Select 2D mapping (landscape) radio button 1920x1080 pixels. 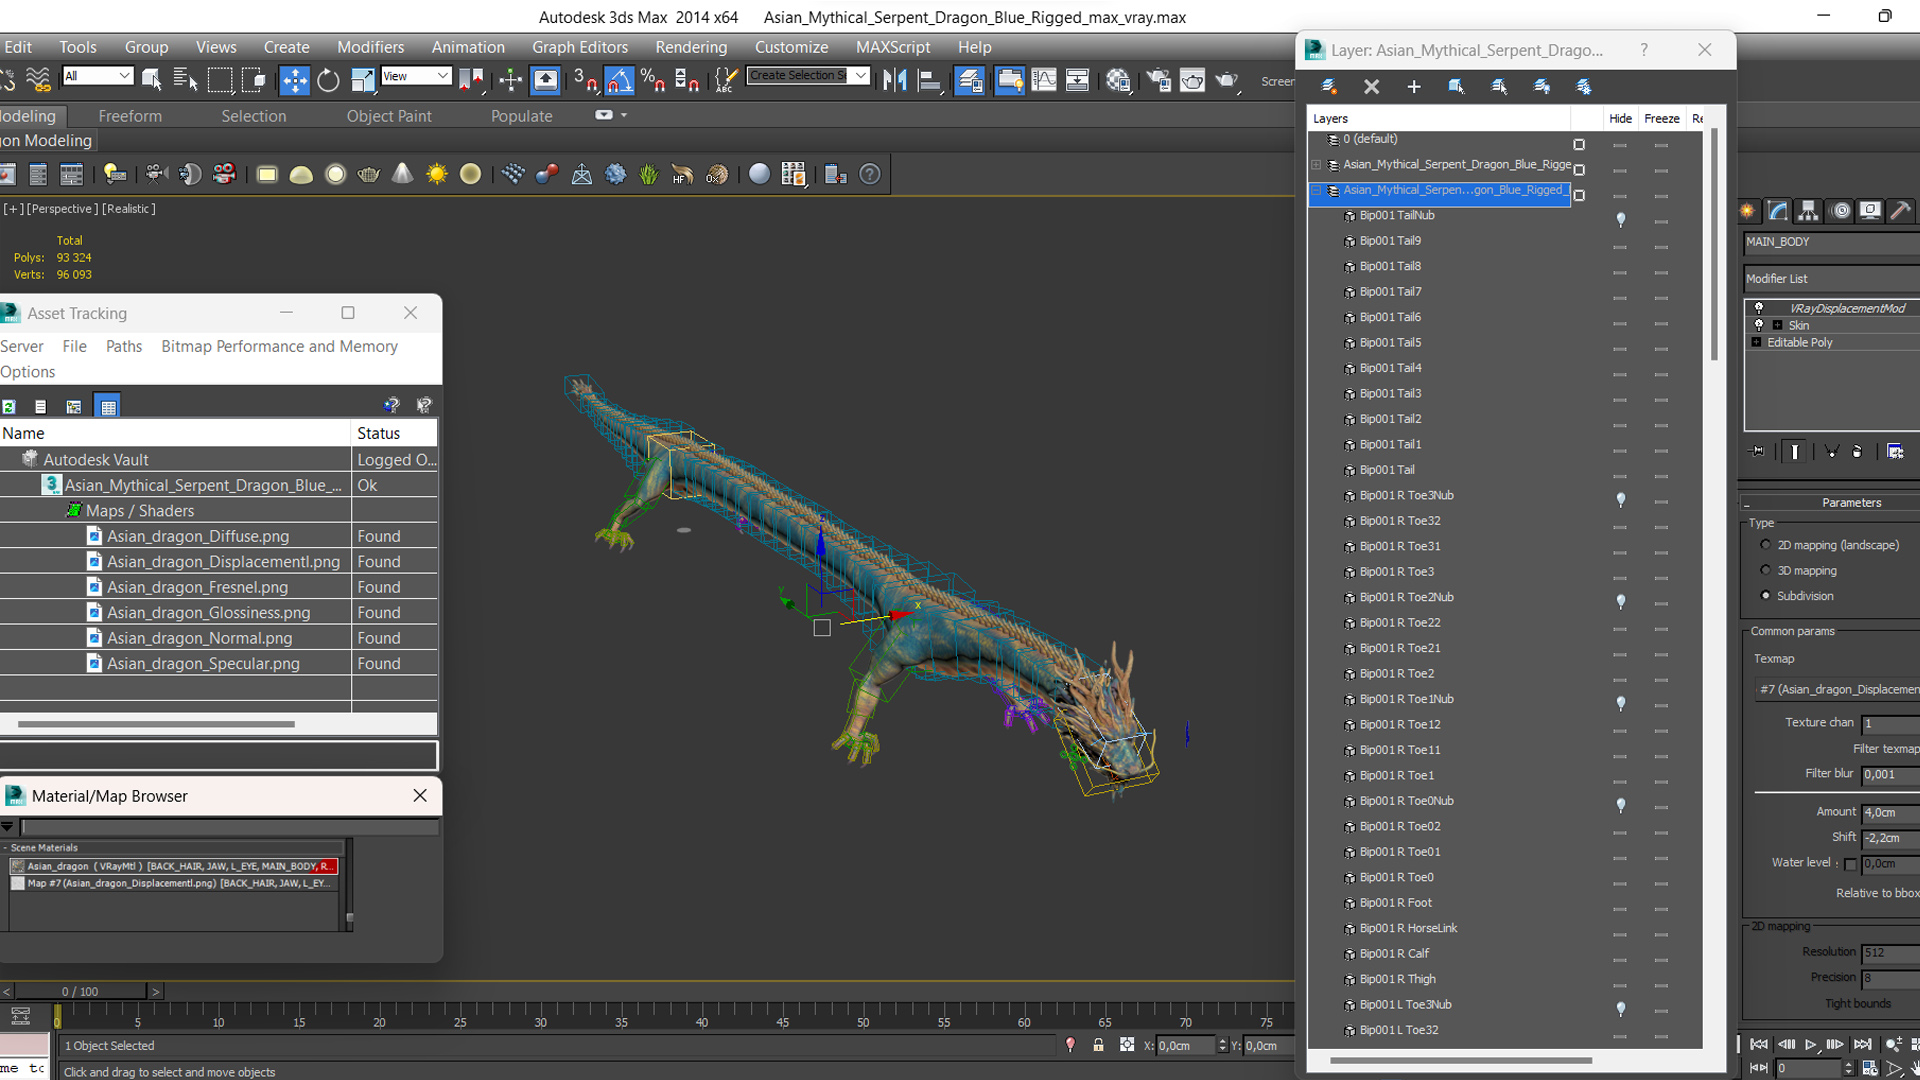1765,545
